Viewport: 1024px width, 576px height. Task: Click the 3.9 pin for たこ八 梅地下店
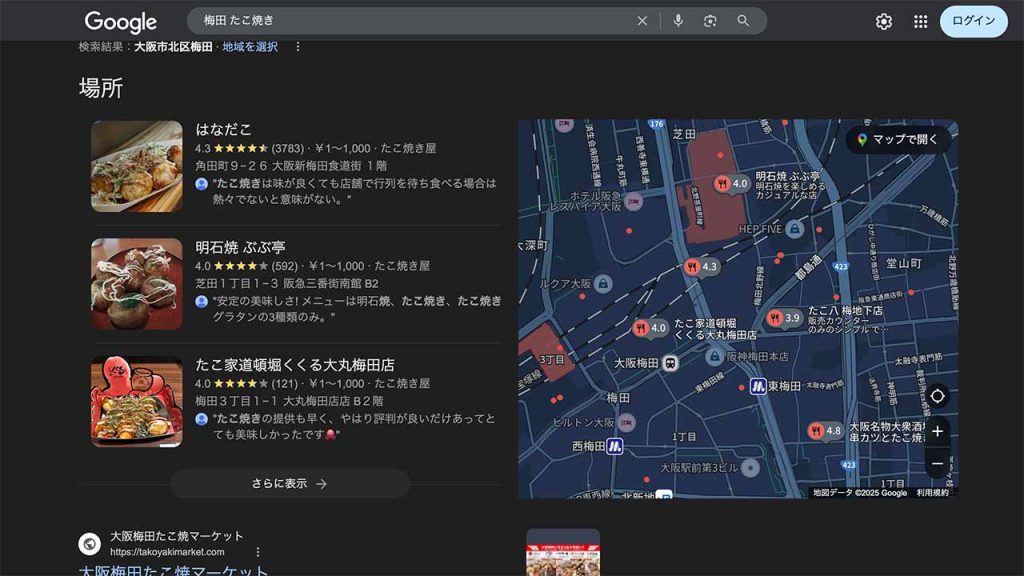[x=784, y=318]
